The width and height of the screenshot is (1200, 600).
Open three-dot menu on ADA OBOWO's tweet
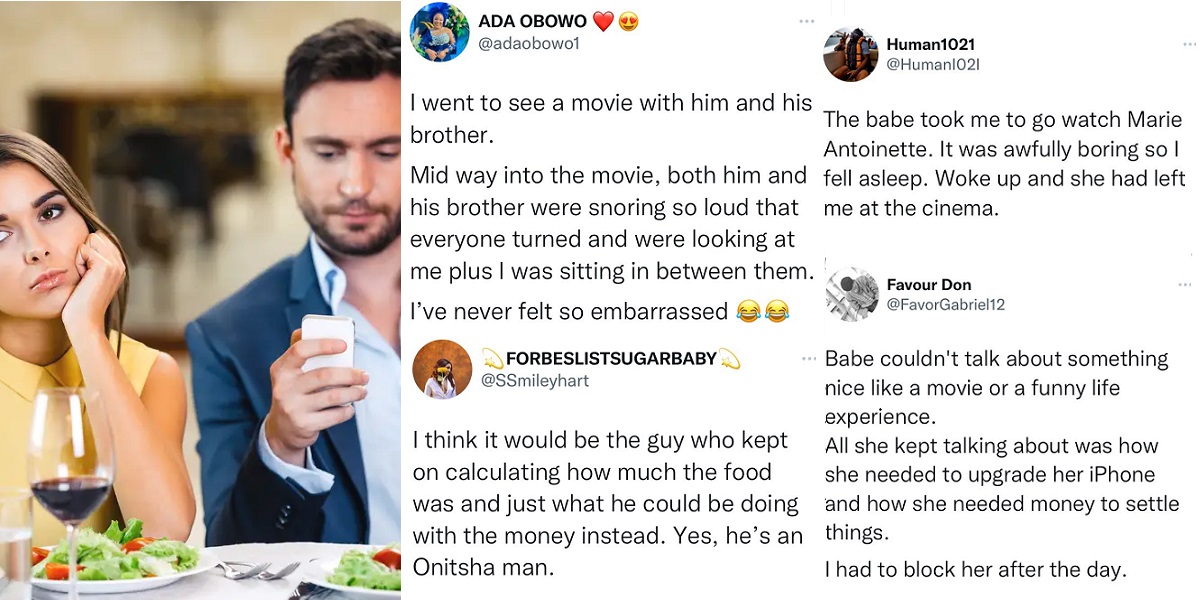pyautogui.click(x=806, y=21)
